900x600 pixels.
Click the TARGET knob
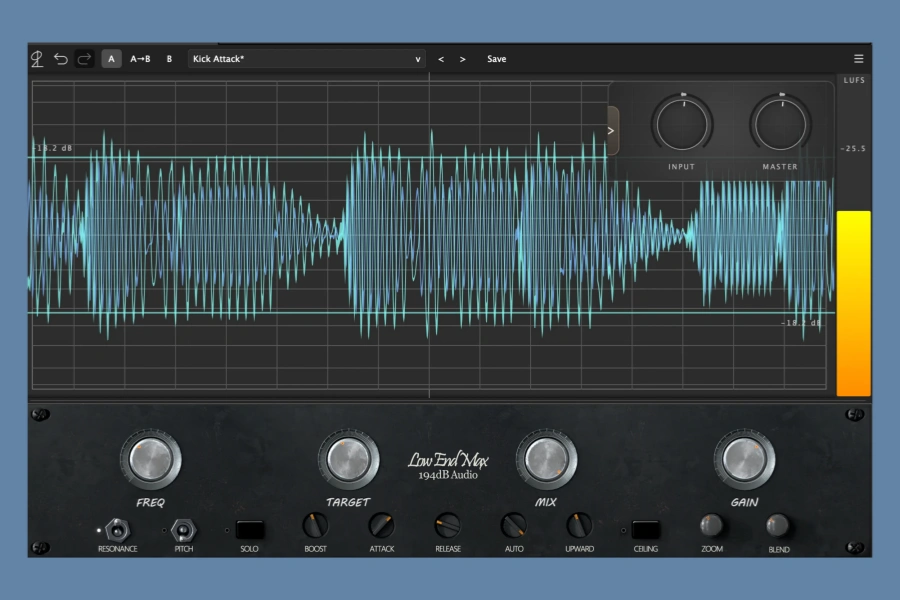pyautogui.click(x=348, y=459)
